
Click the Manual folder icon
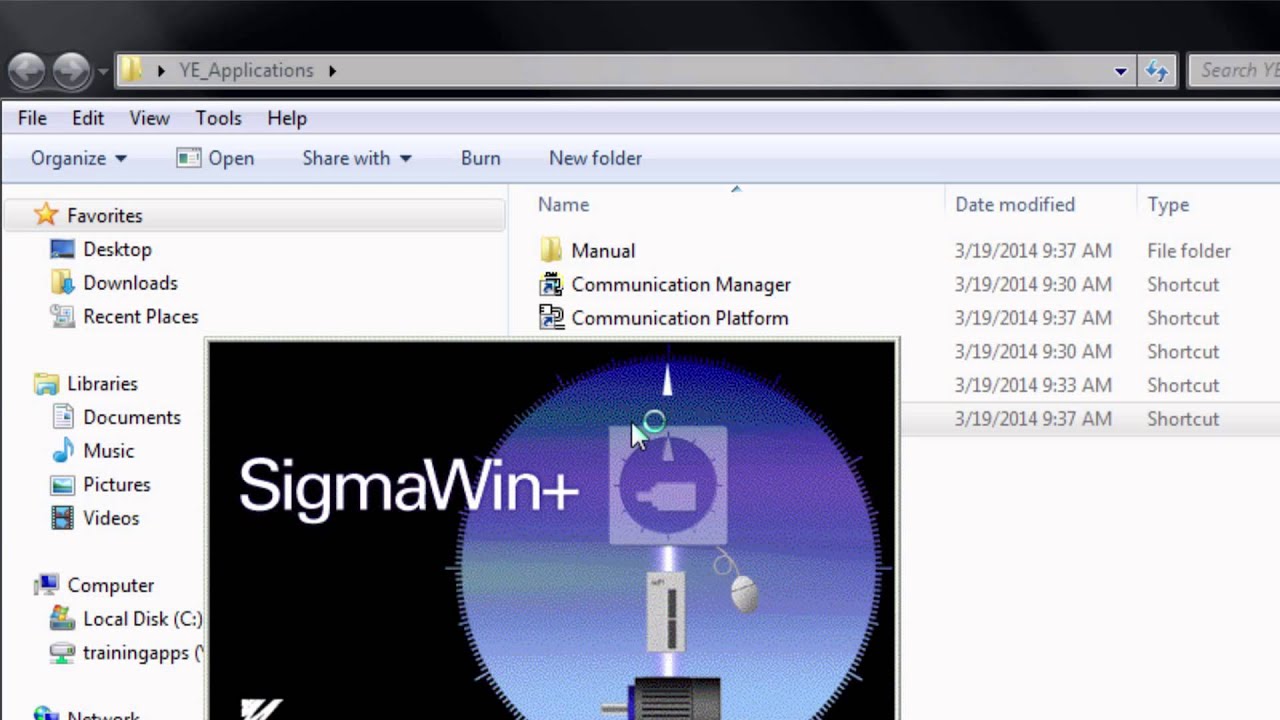pos(551,250)
